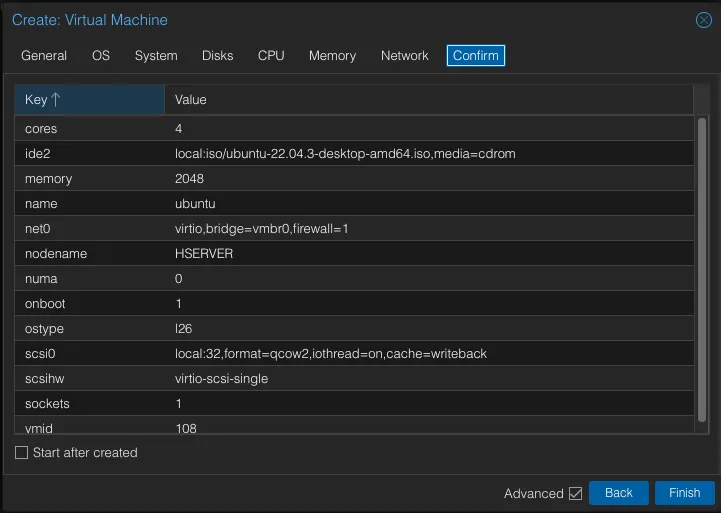Click the Back button
Image resolution: width=721 pixels, height=513 pixels.
pyautogui.click(x=618, y=493)
